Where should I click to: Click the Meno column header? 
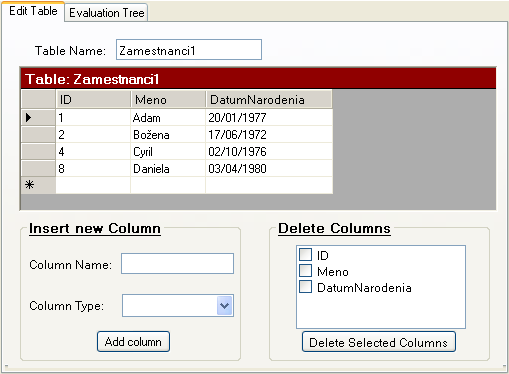pyautogui.click(x=168, y=99)
